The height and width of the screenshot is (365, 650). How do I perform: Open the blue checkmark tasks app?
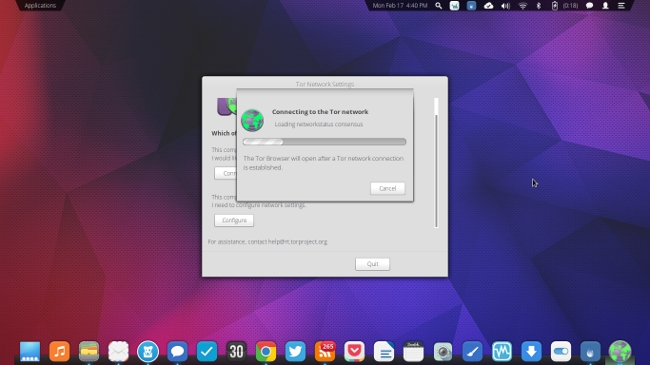click(206, 351)
